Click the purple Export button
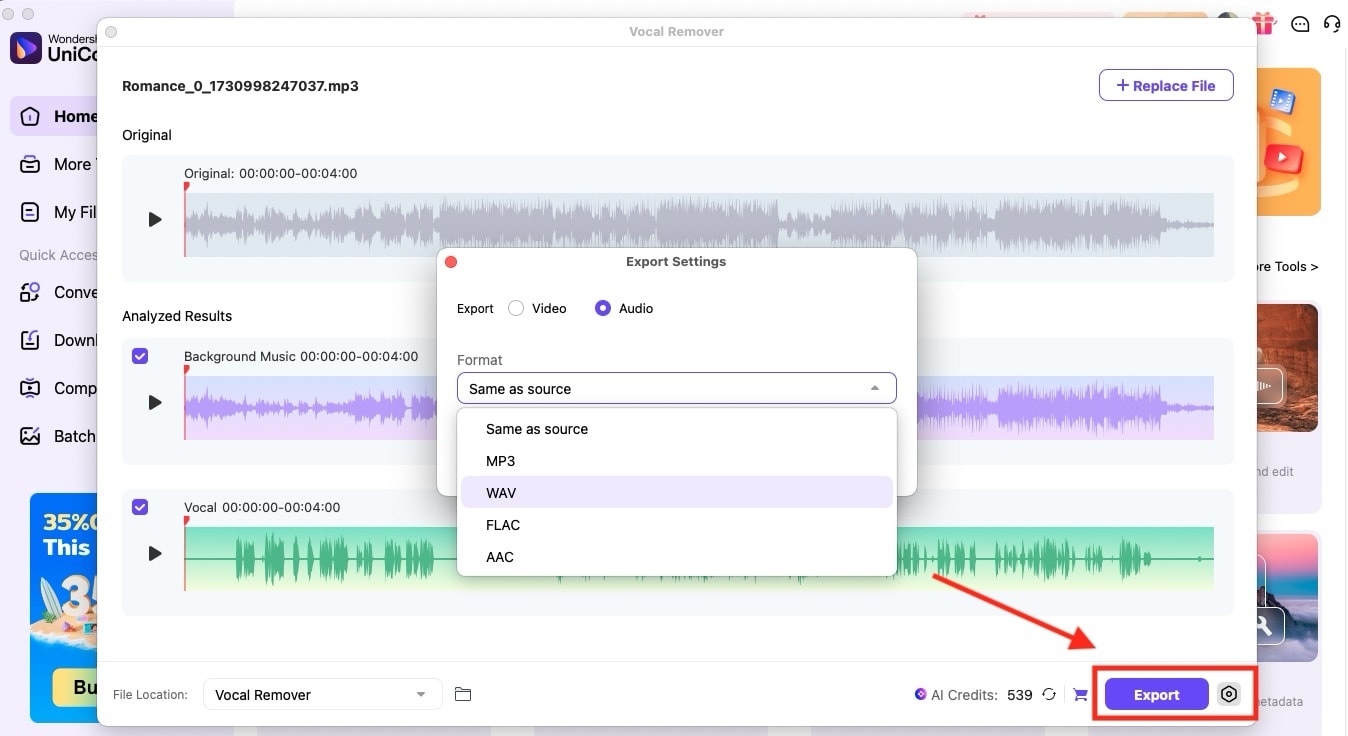 1156,694
